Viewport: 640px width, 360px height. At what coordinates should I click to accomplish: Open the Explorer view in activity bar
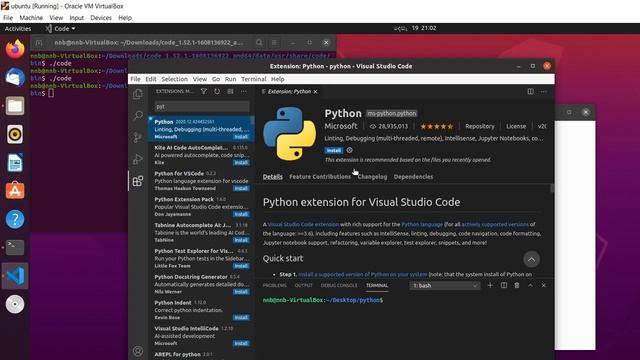click(x=138, y=94)
